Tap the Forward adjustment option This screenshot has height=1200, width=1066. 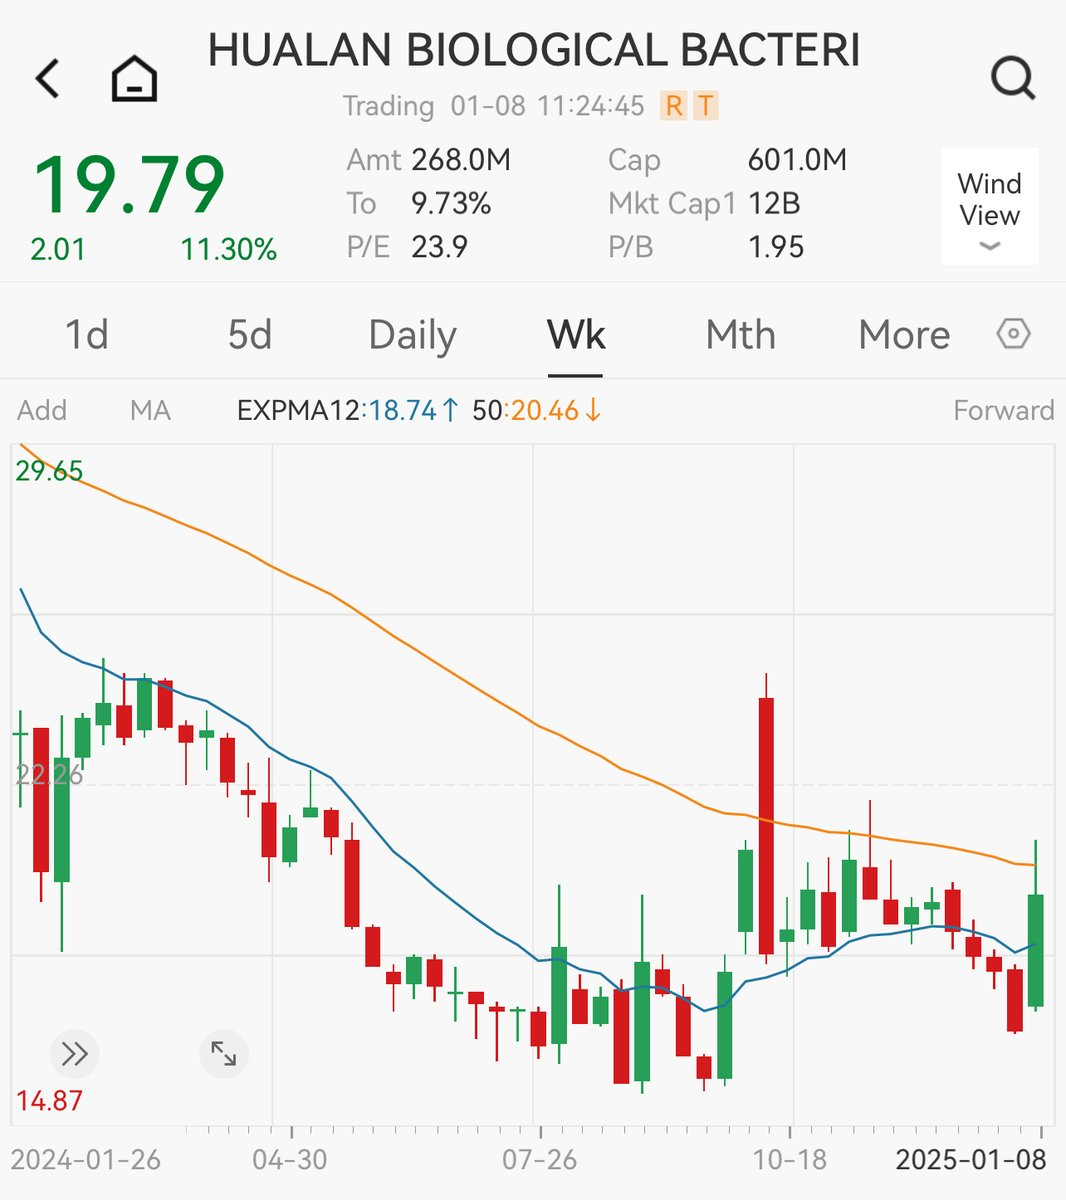tap(1003, 411)
